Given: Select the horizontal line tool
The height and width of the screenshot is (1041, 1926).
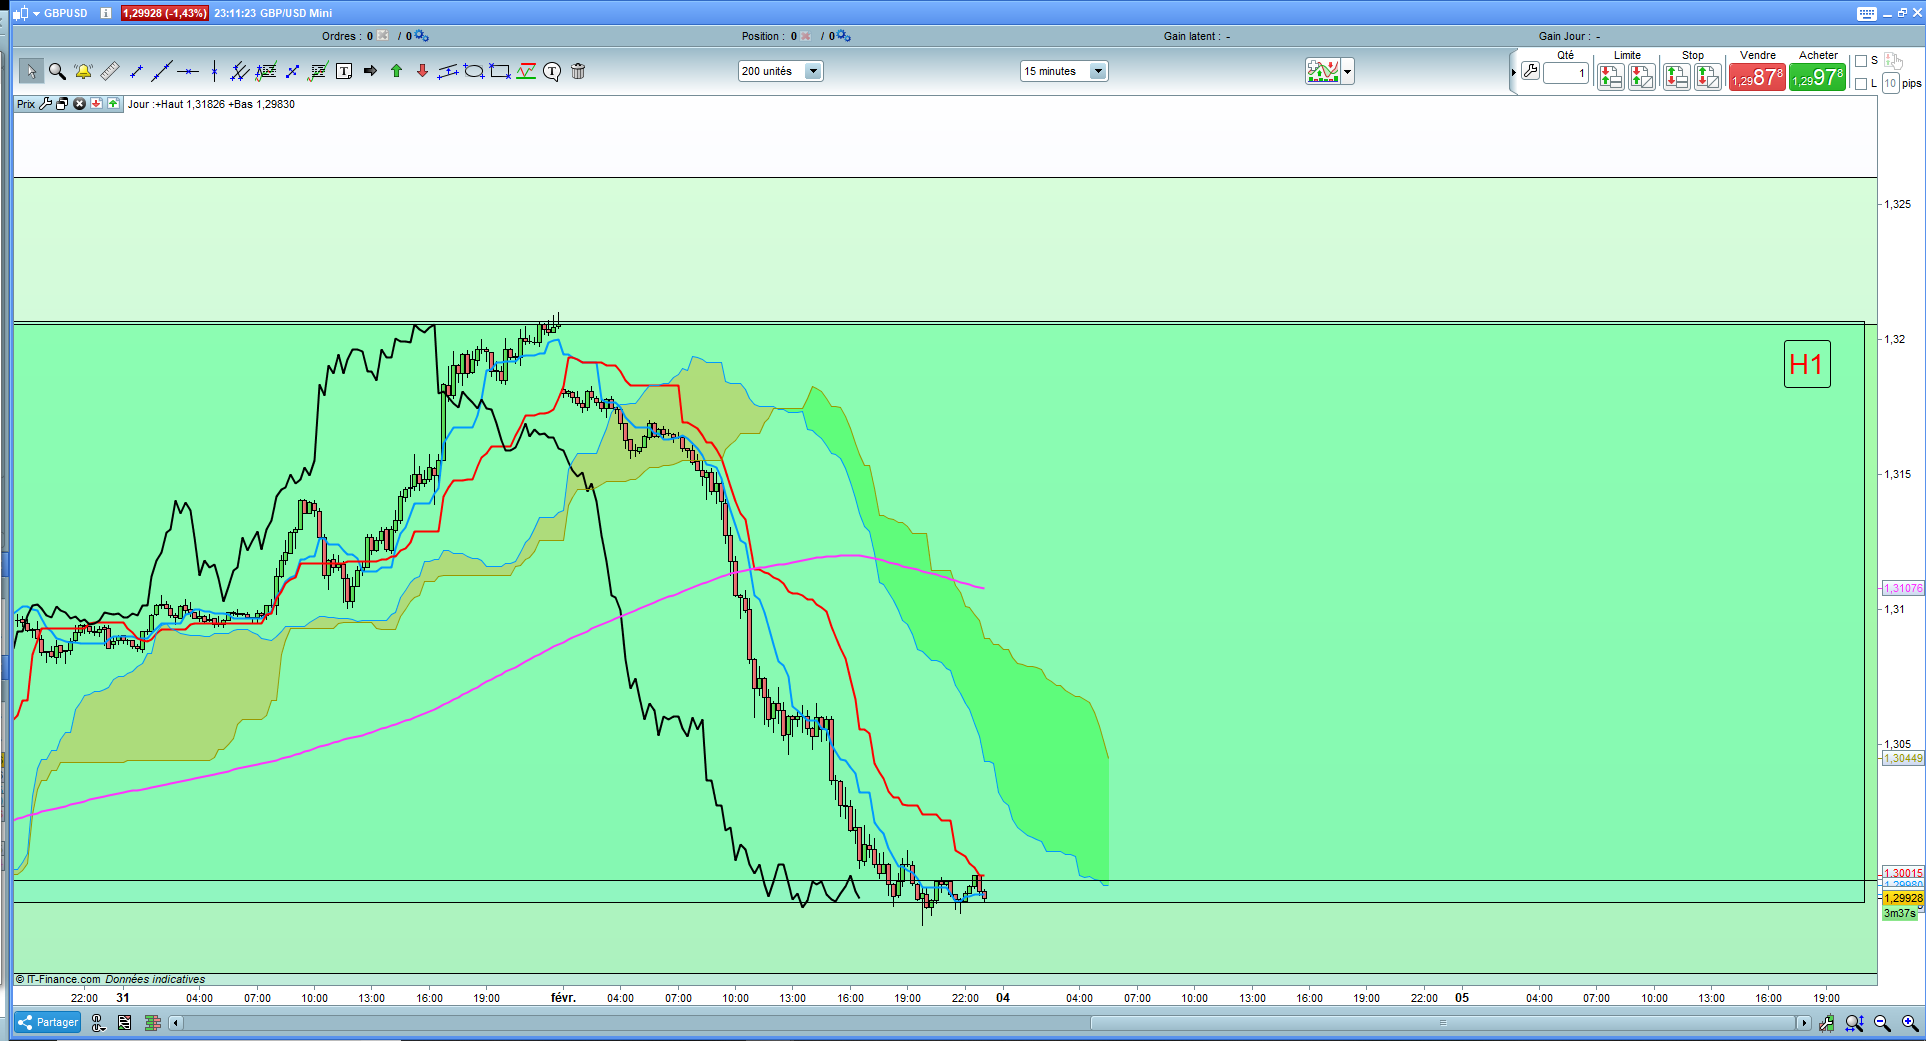Looking at the screenshot, I should coord(188,71).
